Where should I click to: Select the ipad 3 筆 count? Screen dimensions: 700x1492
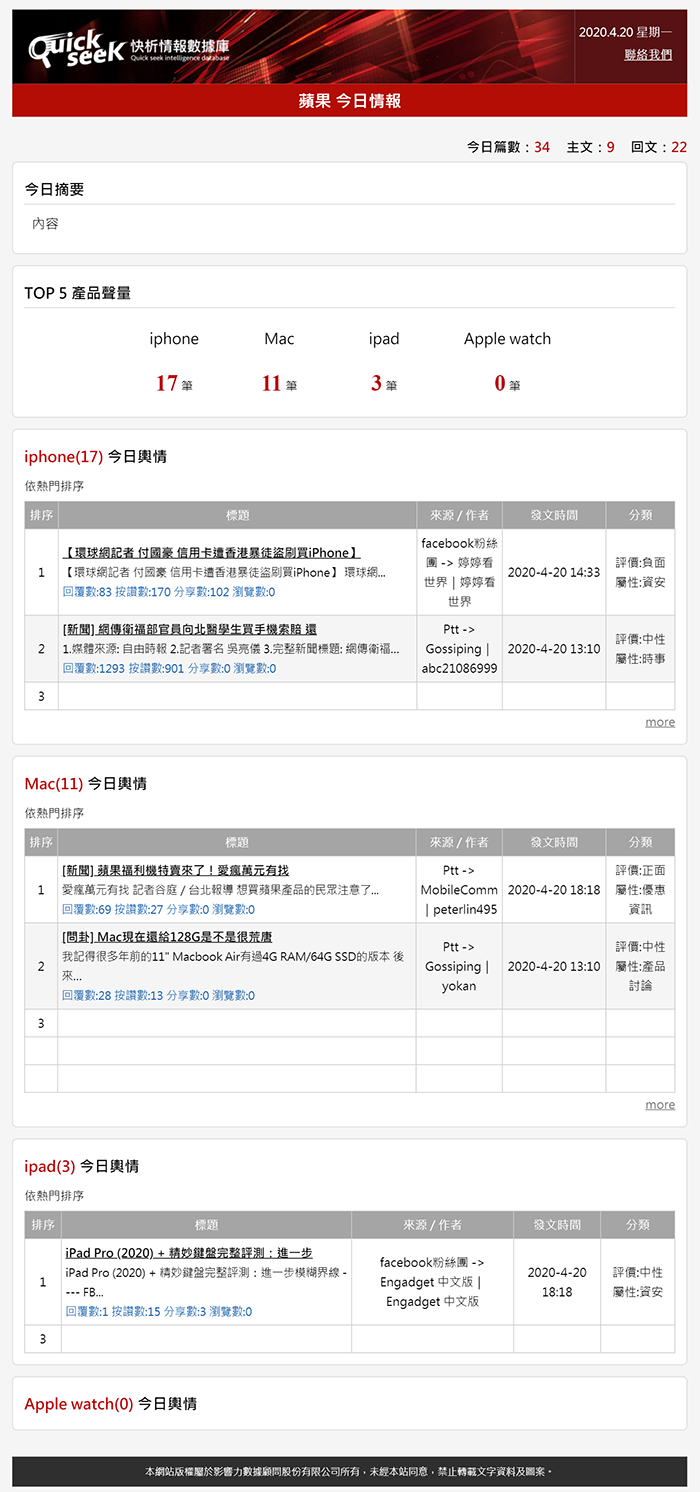coord(384,383)
